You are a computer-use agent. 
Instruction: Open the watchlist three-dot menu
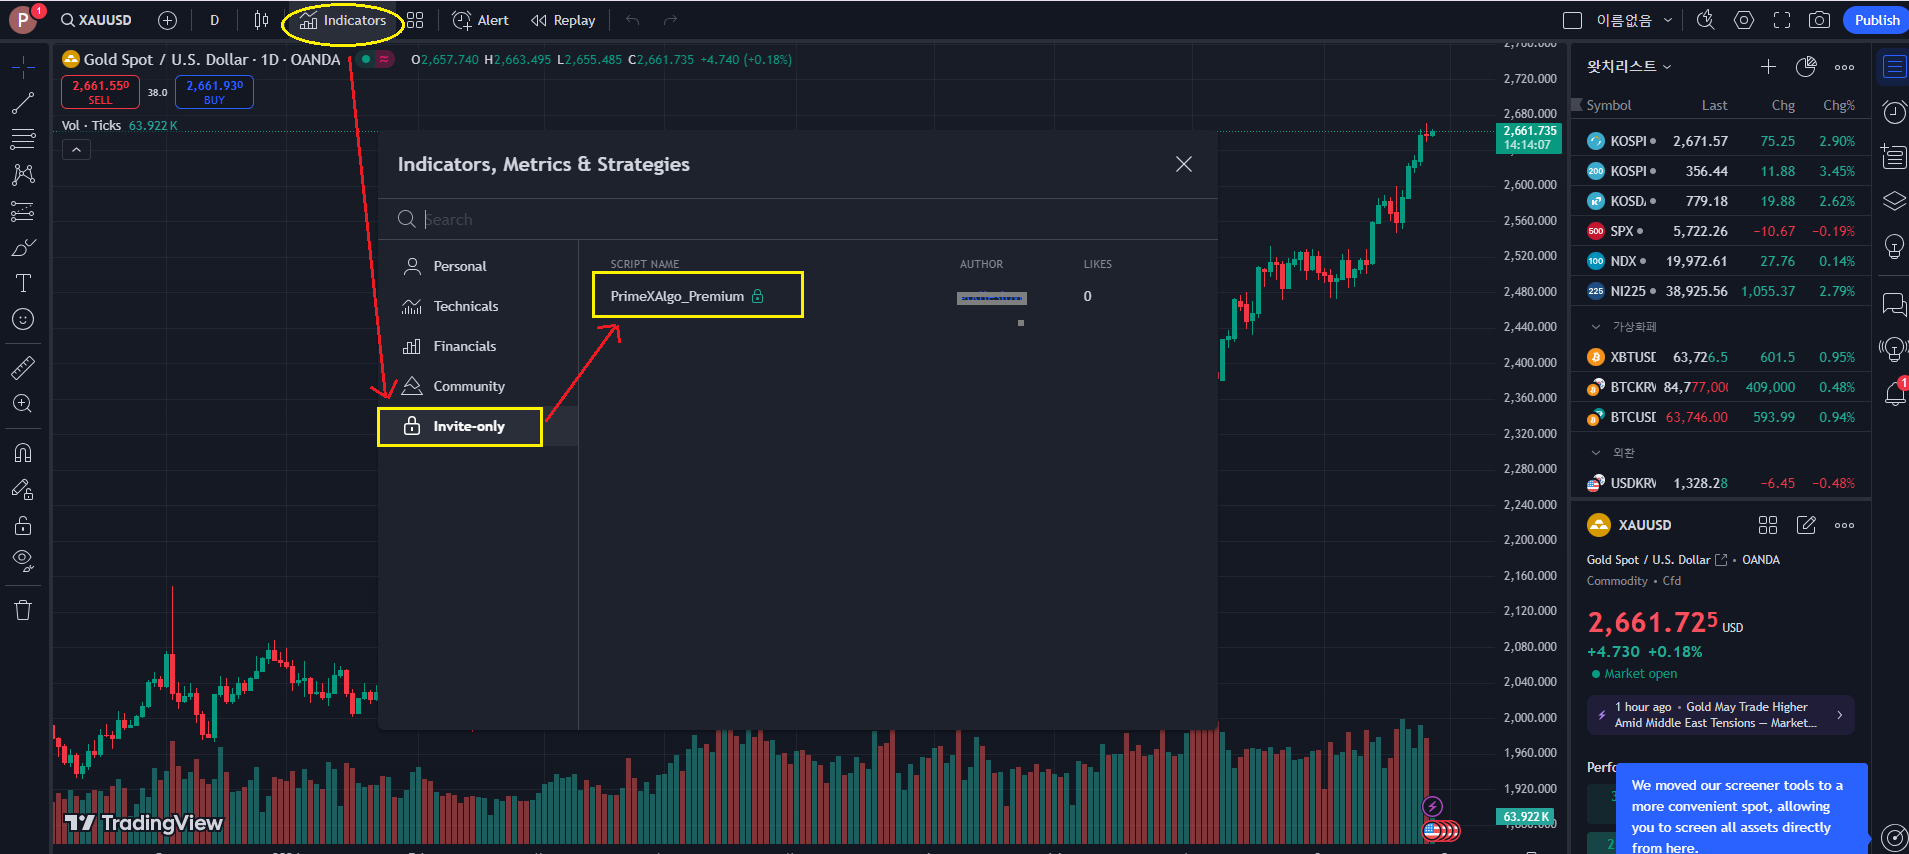tap(1844, 67)
